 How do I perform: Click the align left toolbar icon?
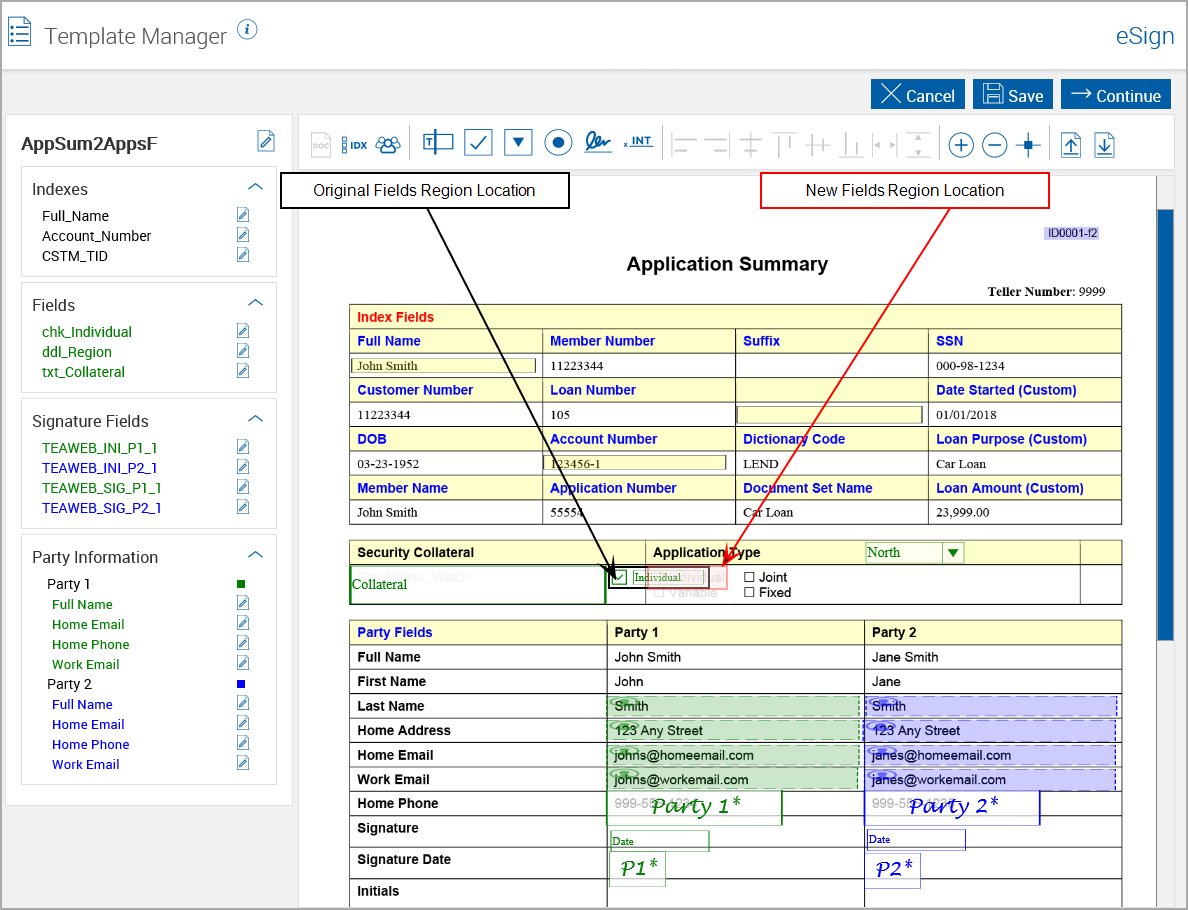pos(684,144)
